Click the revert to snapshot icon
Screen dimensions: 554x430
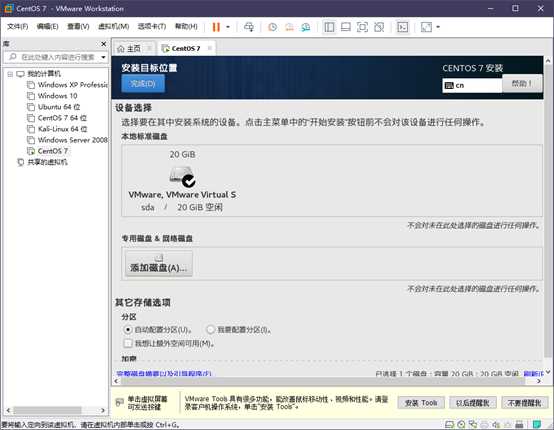pos(289,27)
